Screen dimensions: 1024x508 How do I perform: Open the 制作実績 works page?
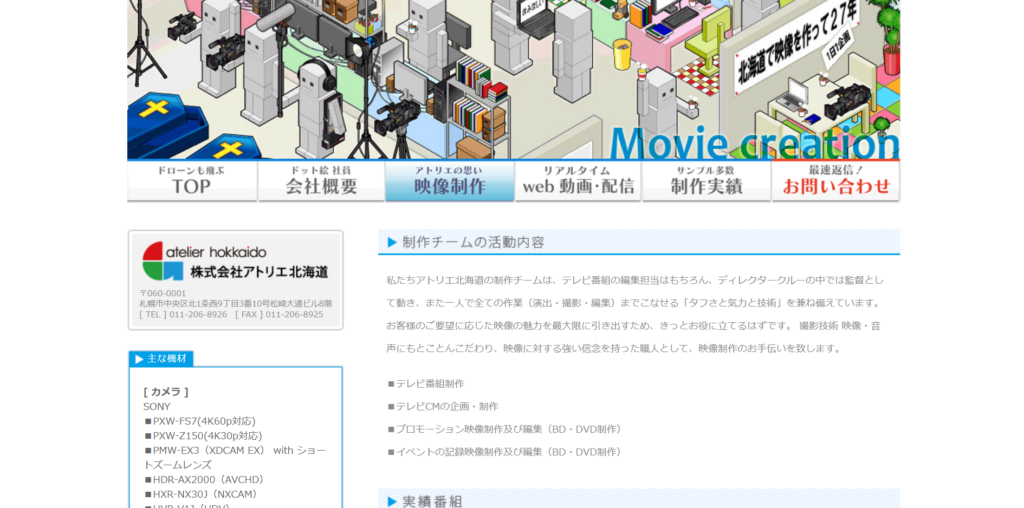pos(706,181)
